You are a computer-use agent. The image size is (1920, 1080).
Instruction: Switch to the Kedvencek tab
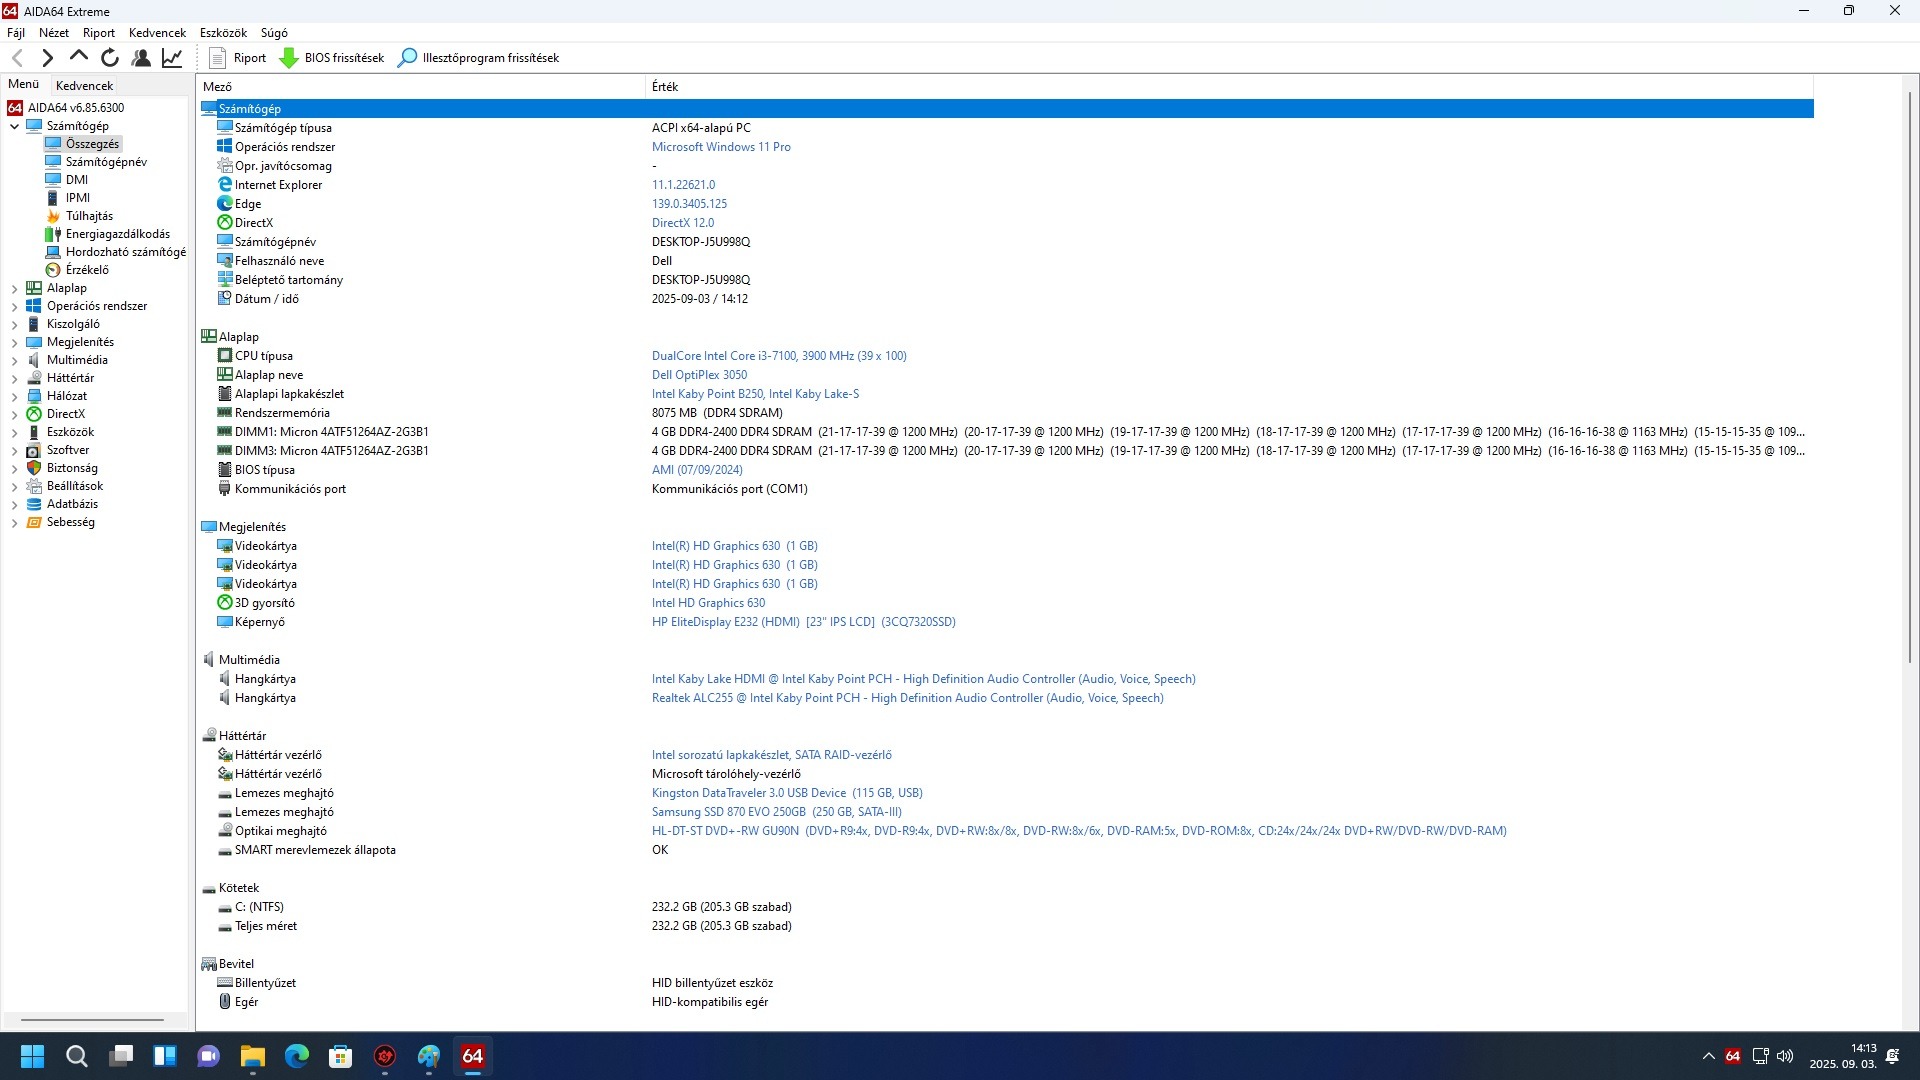[85, 86]
